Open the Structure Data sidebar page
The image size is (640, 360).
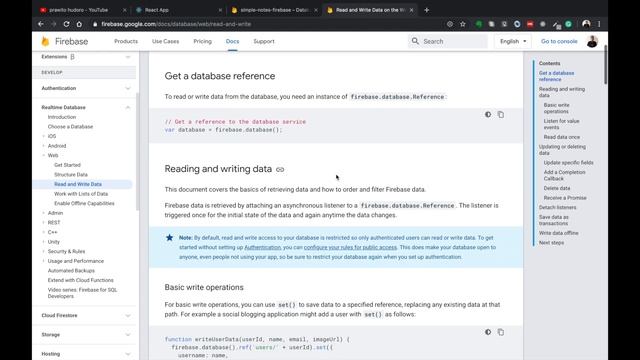pyautogui.click(x=71, y=175)
